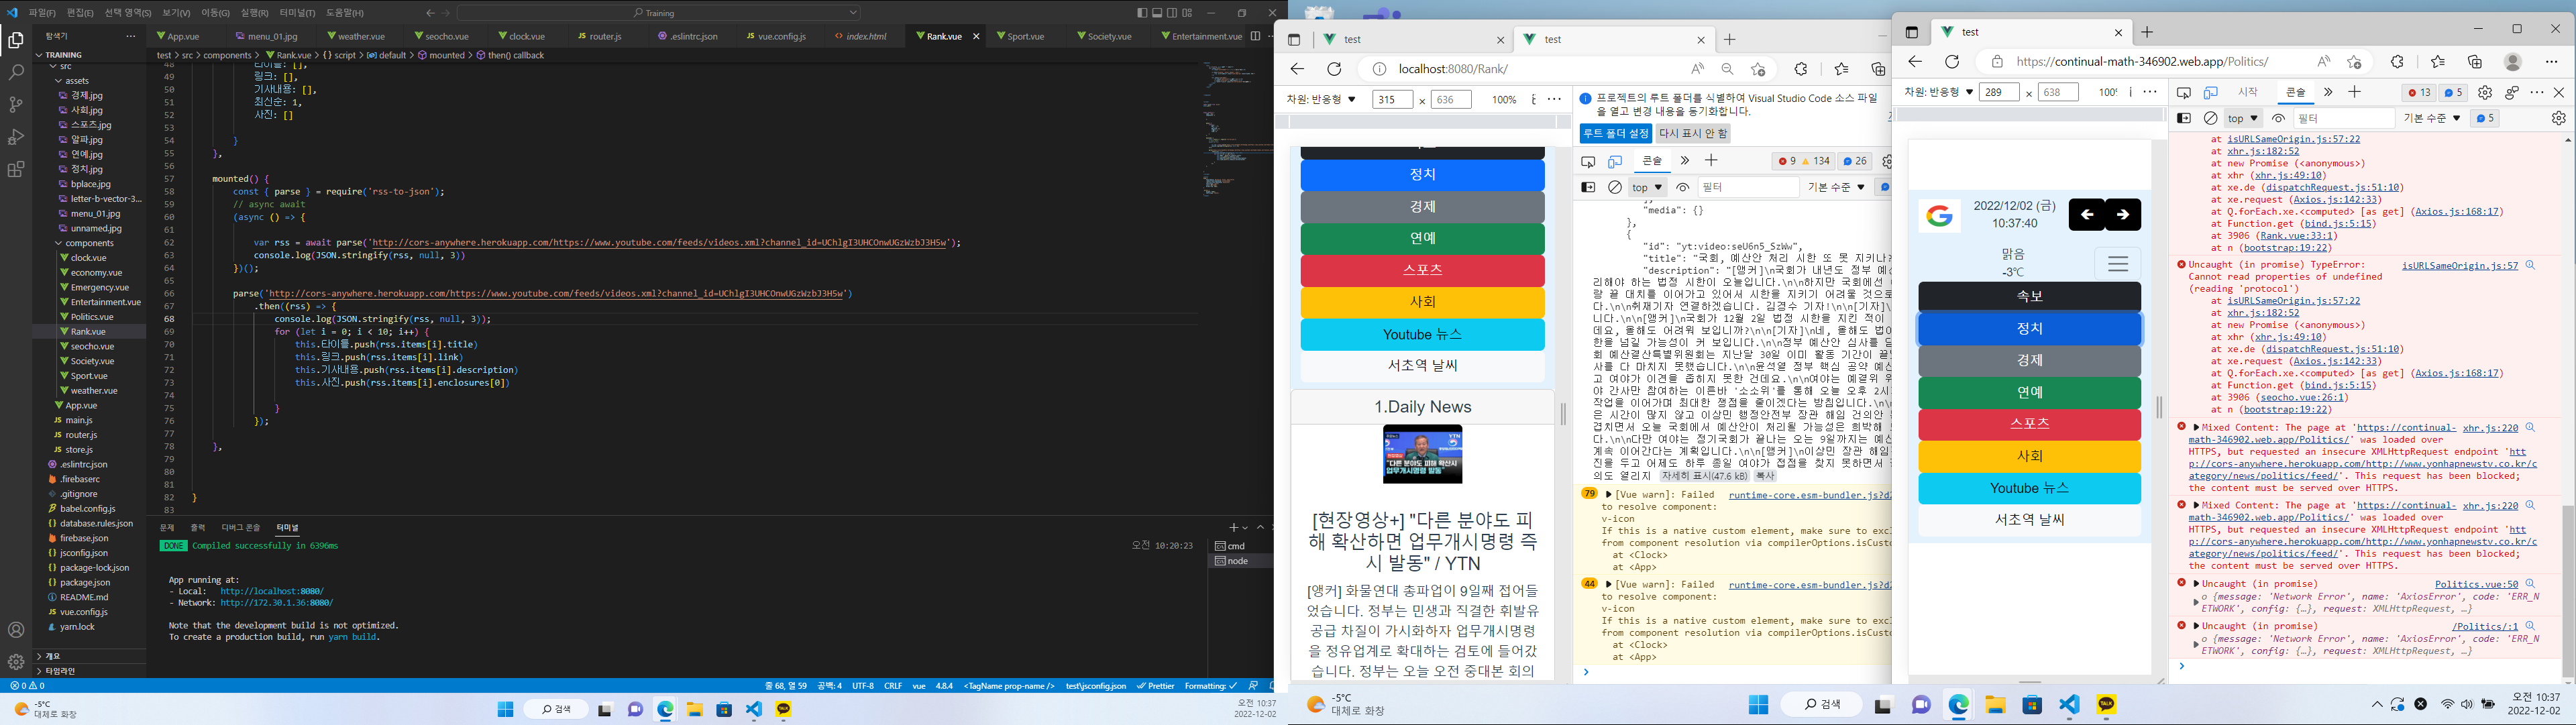Switch to the 디버그 콘솔 panel tab

tap(241, 527)
